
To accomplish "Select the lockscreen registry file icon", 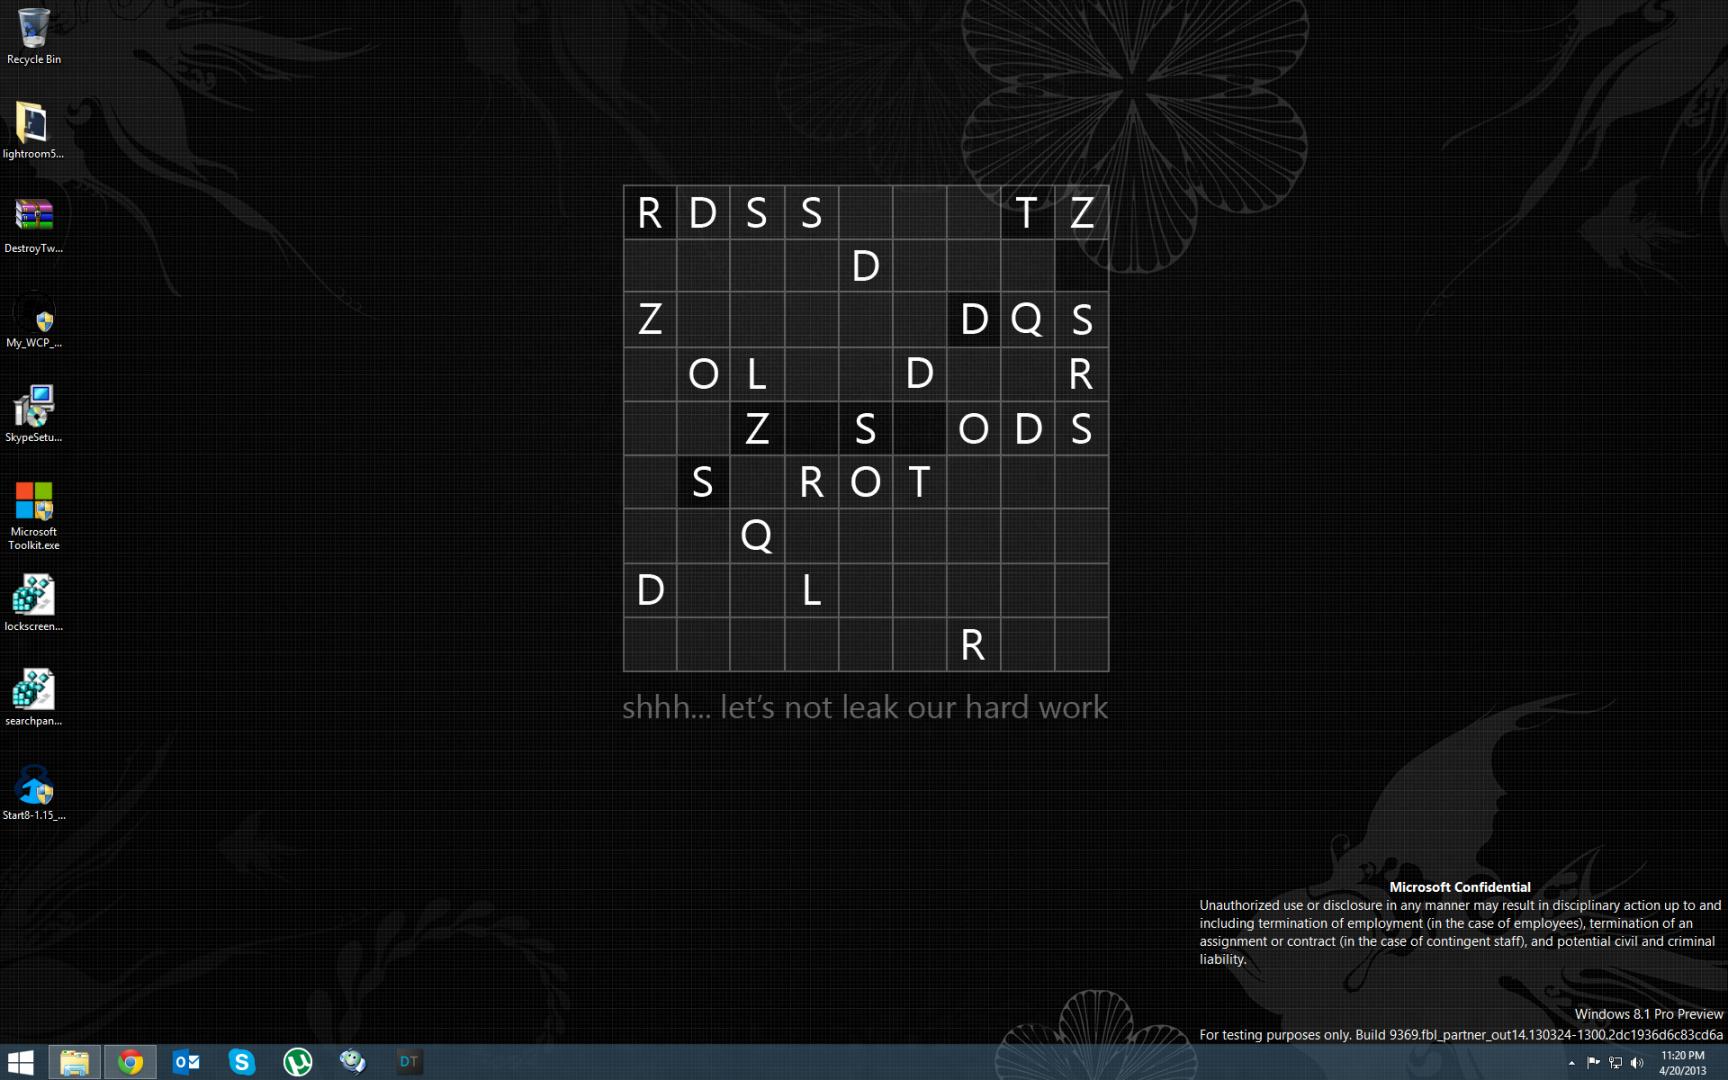I will (33, 603).
